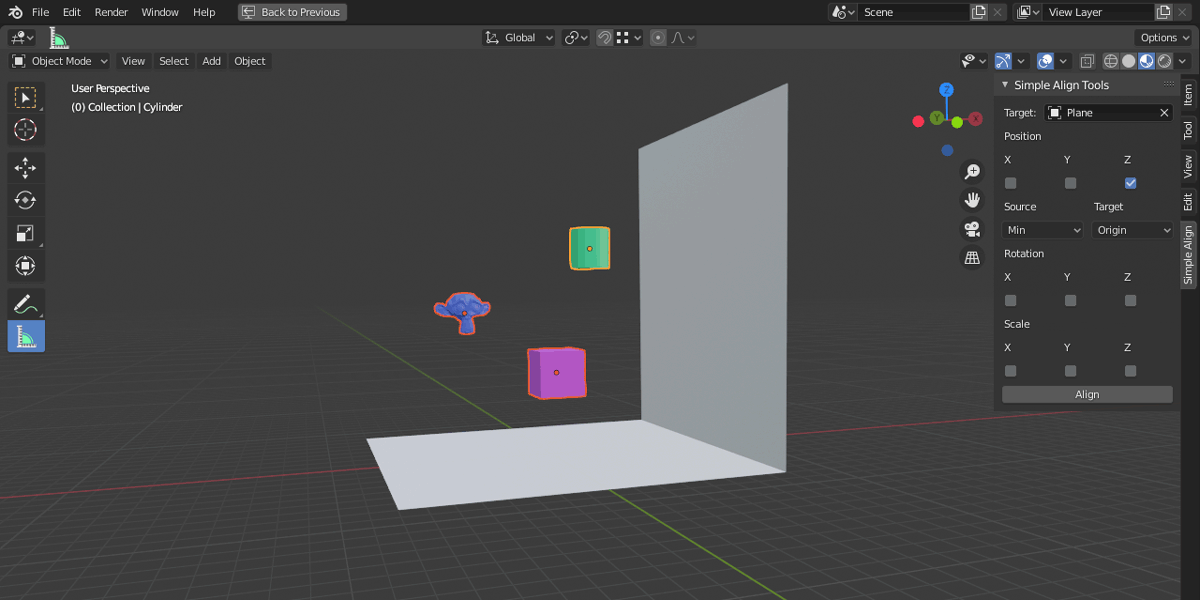
Task: Toggle snapping magnet button
Action: (605, 38)
